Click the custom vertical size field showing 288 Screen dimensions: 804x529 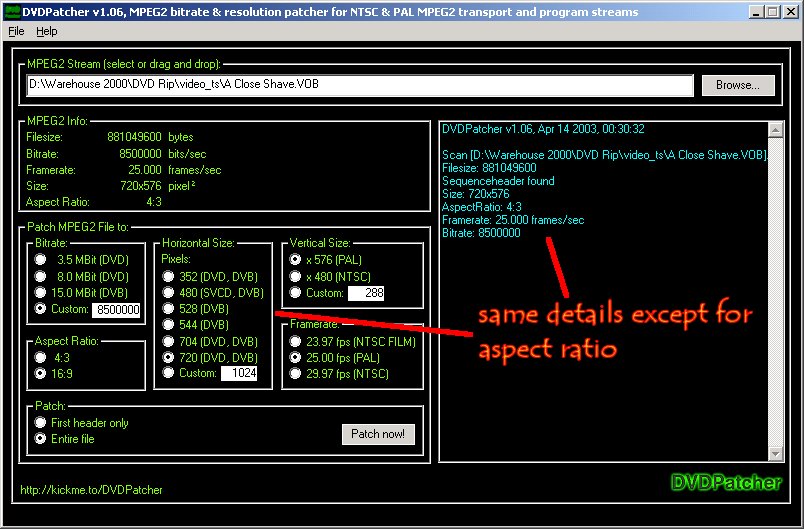[x=366, y=293]
